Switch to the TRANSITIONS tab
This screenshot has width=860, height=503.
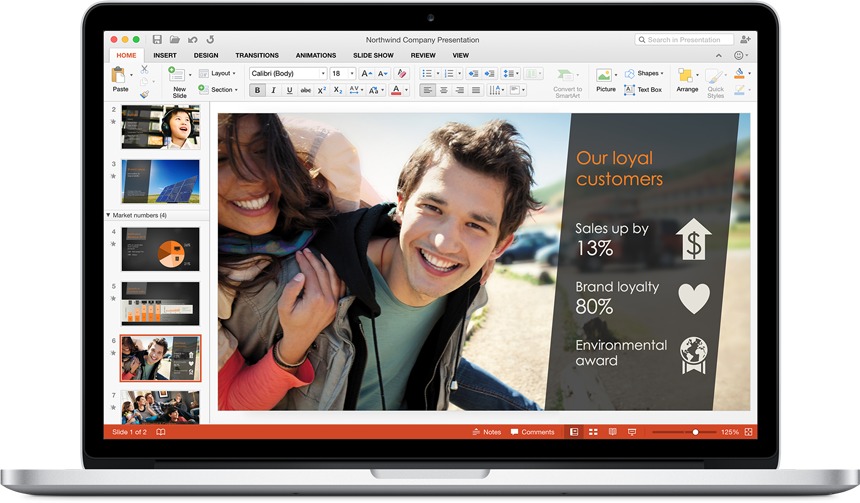(x=256, y=55)
